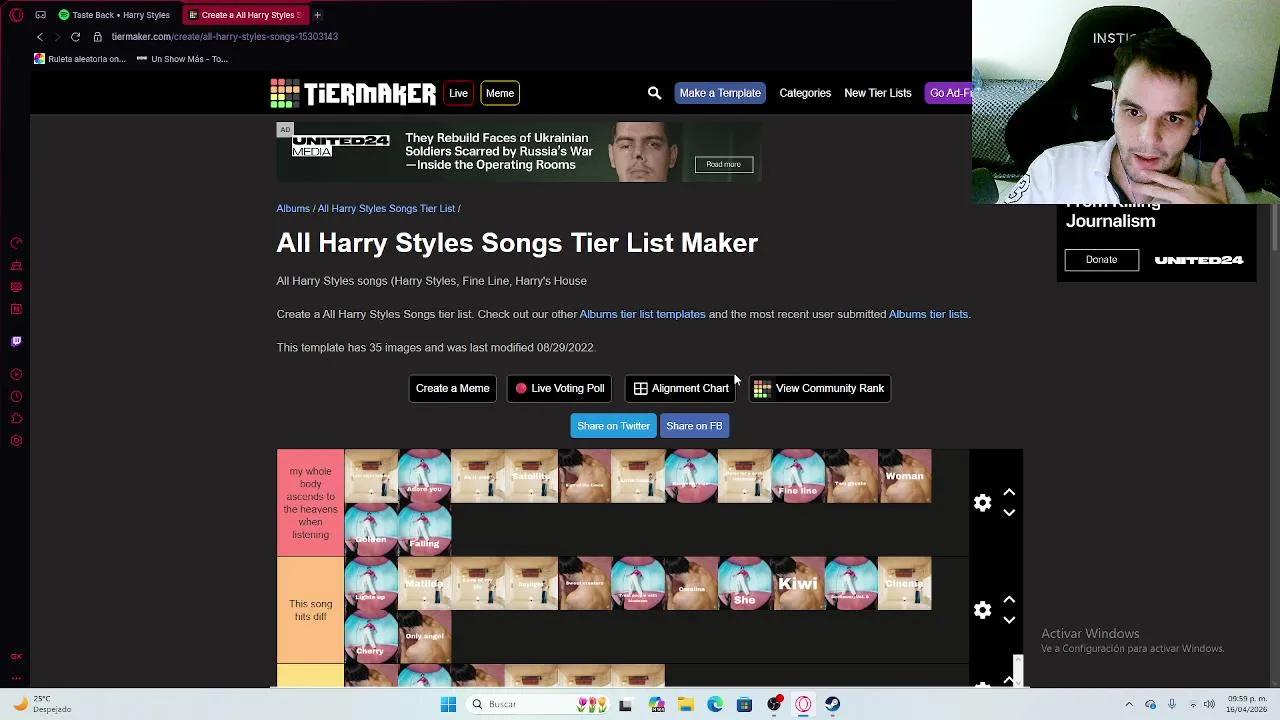1280x720 pixels.
Task: Open a new tab with plus icon
Action: point(317,15)
